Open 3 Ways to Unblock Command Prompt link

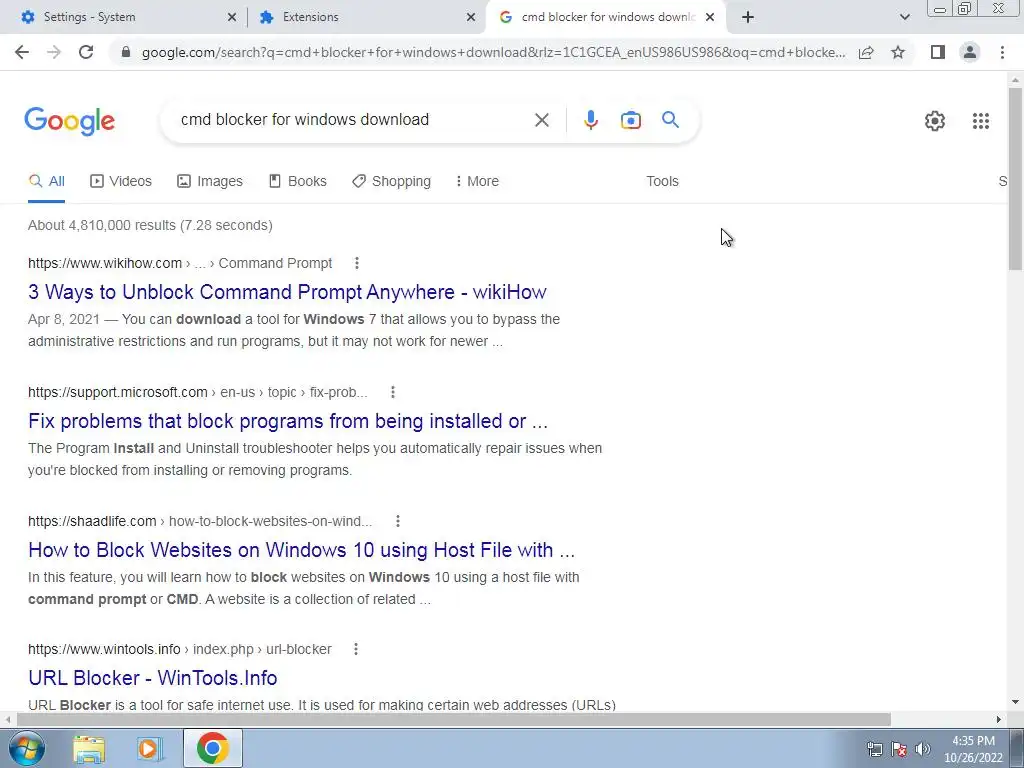pyautogui.click(x=287, y=292)
